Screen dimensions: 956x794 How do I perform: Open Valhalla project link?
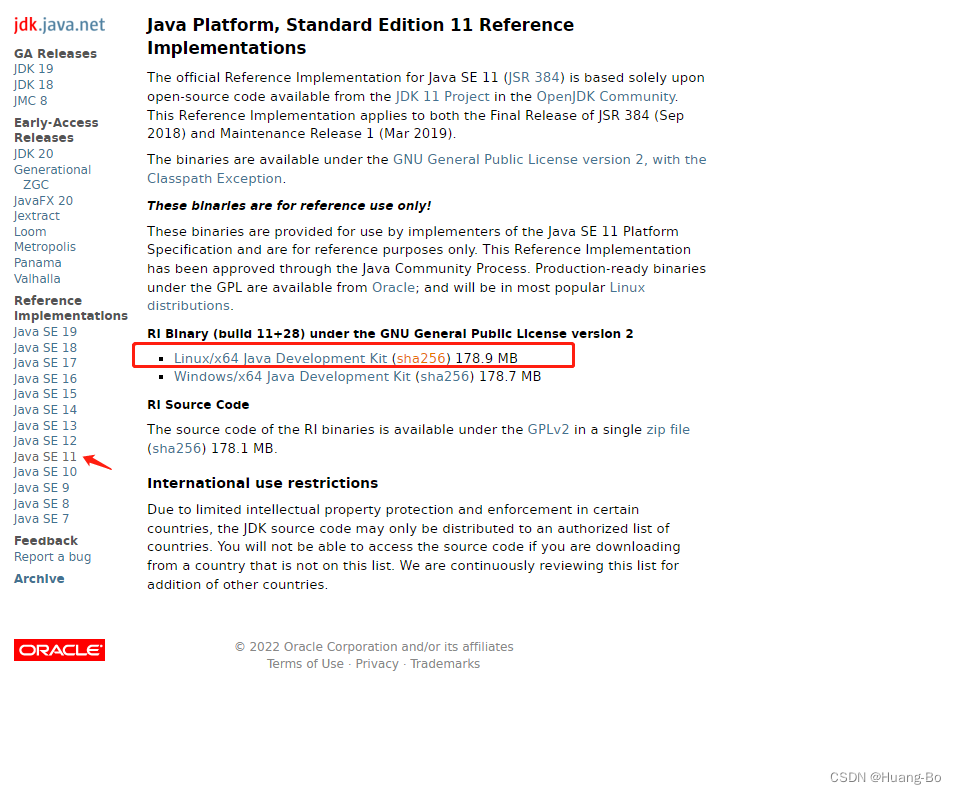coord(37,279)
